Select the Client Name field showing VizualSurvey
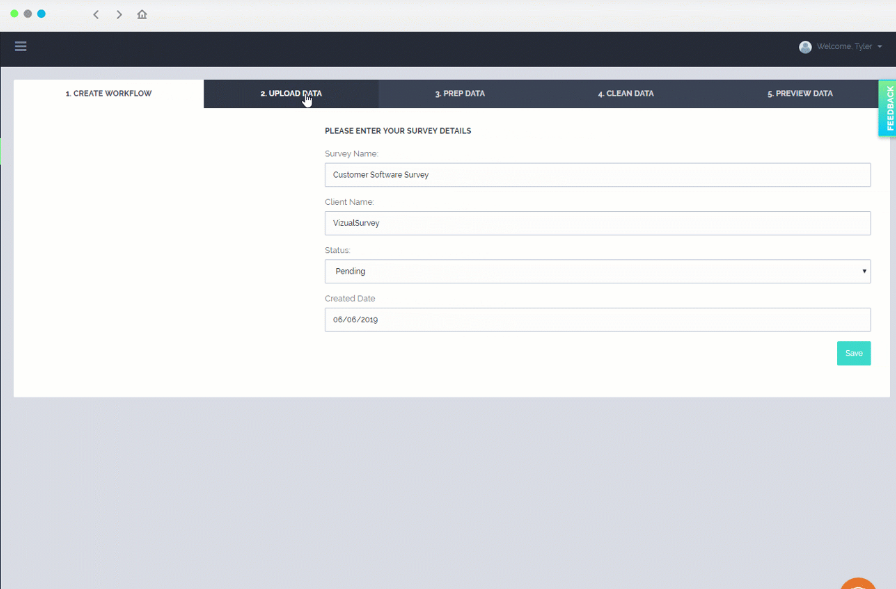The width and height of the screenshot is (896, 589). click(x=597, y=223)
